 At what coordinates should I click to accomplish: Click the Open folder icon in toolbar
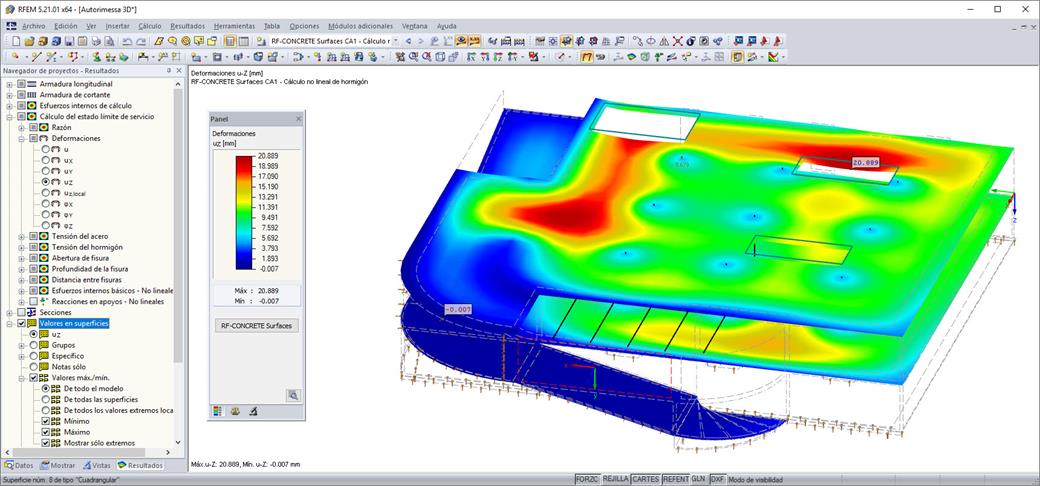click(x=29, y=41)
